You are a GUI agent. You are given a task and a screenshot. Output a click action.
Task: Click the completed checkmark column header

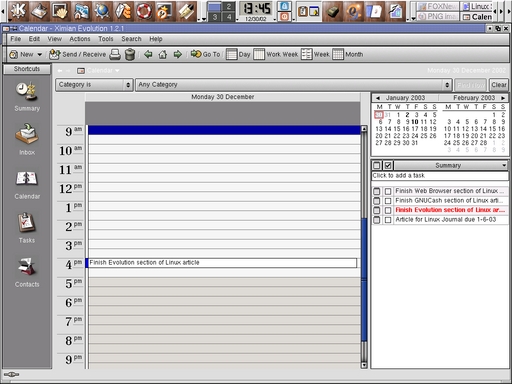pyautogui.click(x=388, y=165)
